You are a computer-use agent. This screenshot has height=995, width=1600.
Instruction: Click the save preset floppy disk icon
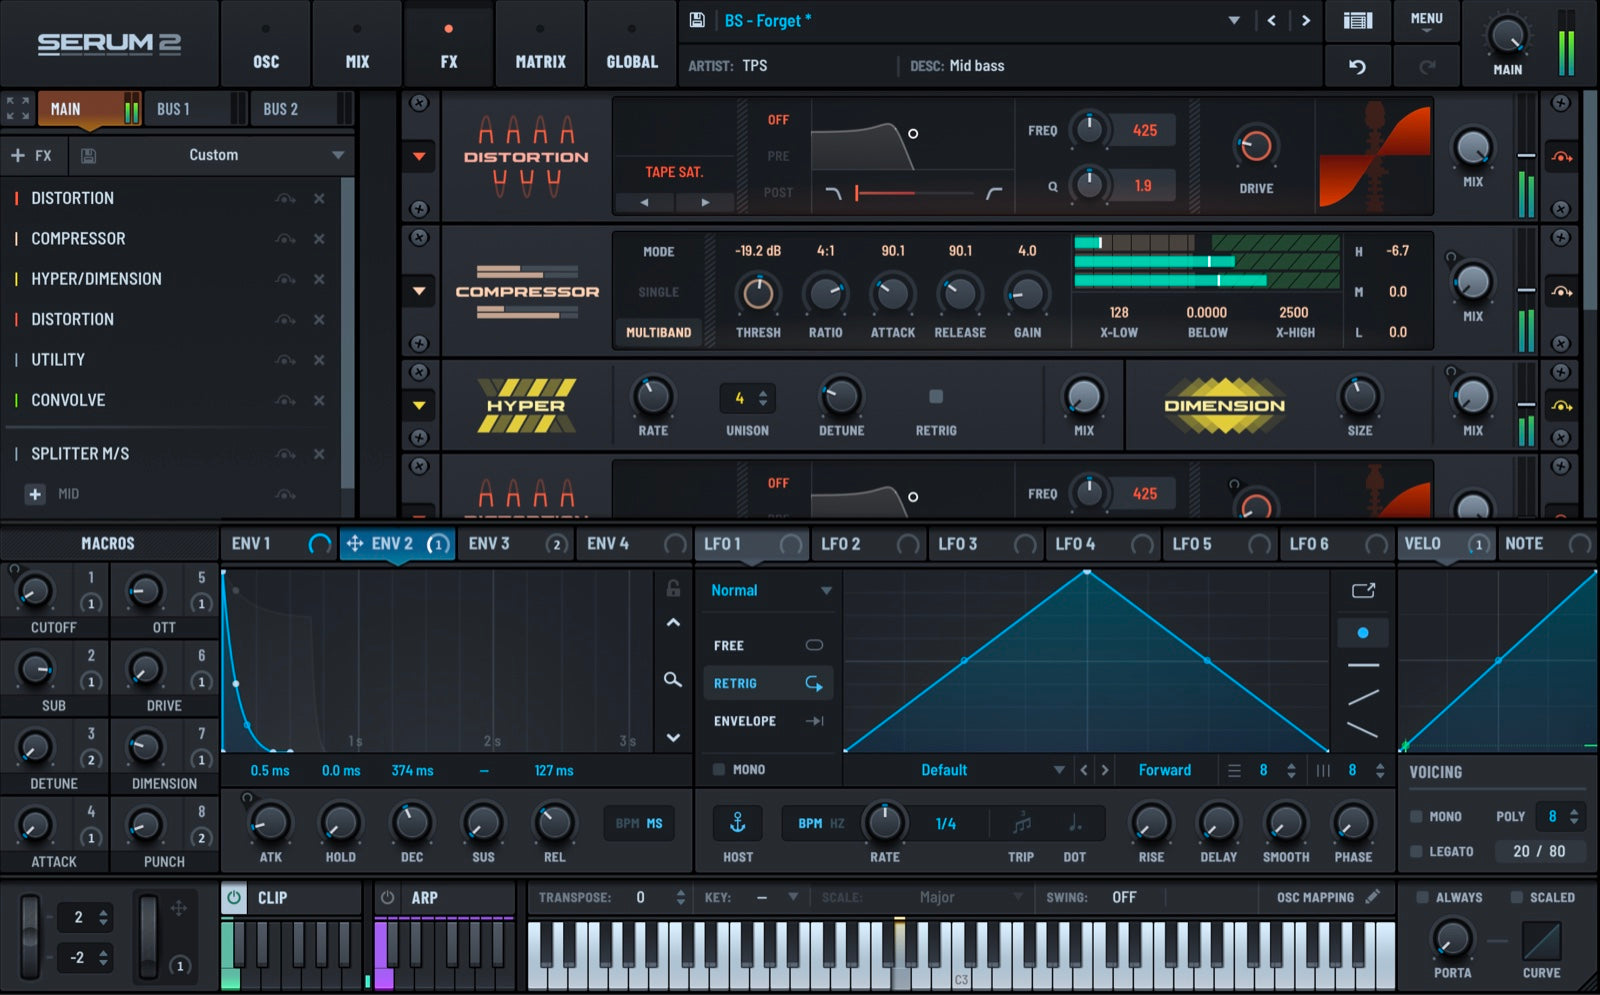(698, 20)
